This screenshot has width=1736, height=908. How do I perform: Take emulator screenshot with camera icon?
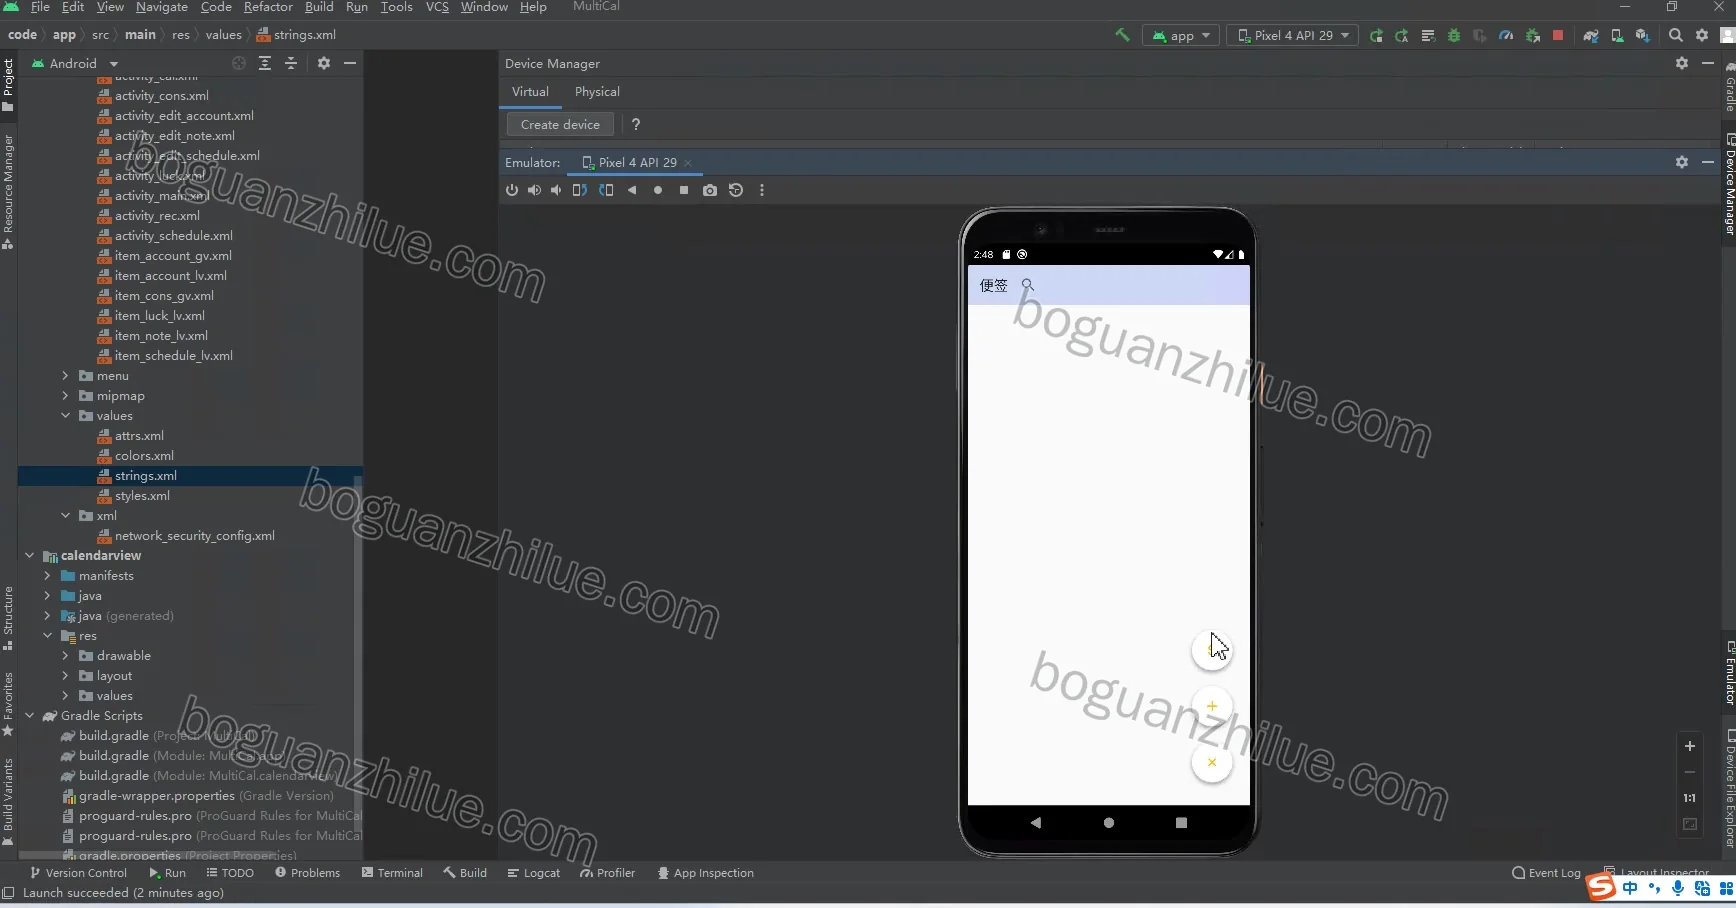tap(710, 190)
